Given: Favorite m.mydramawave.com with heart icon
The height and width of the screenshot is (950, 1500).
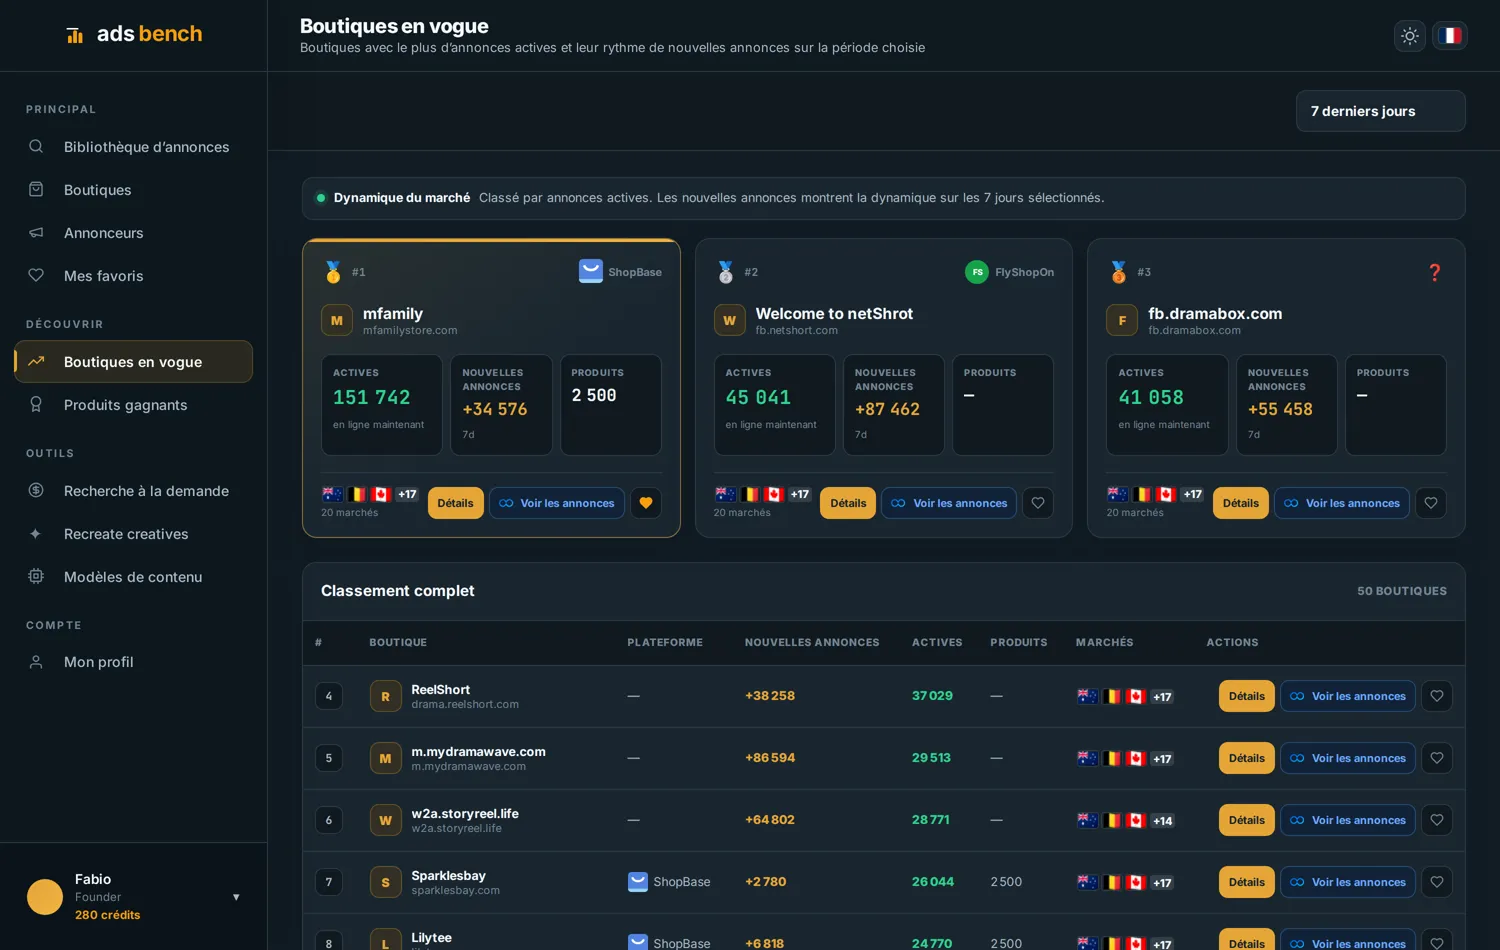Looking at the screenshot, I should (1437, 758).
